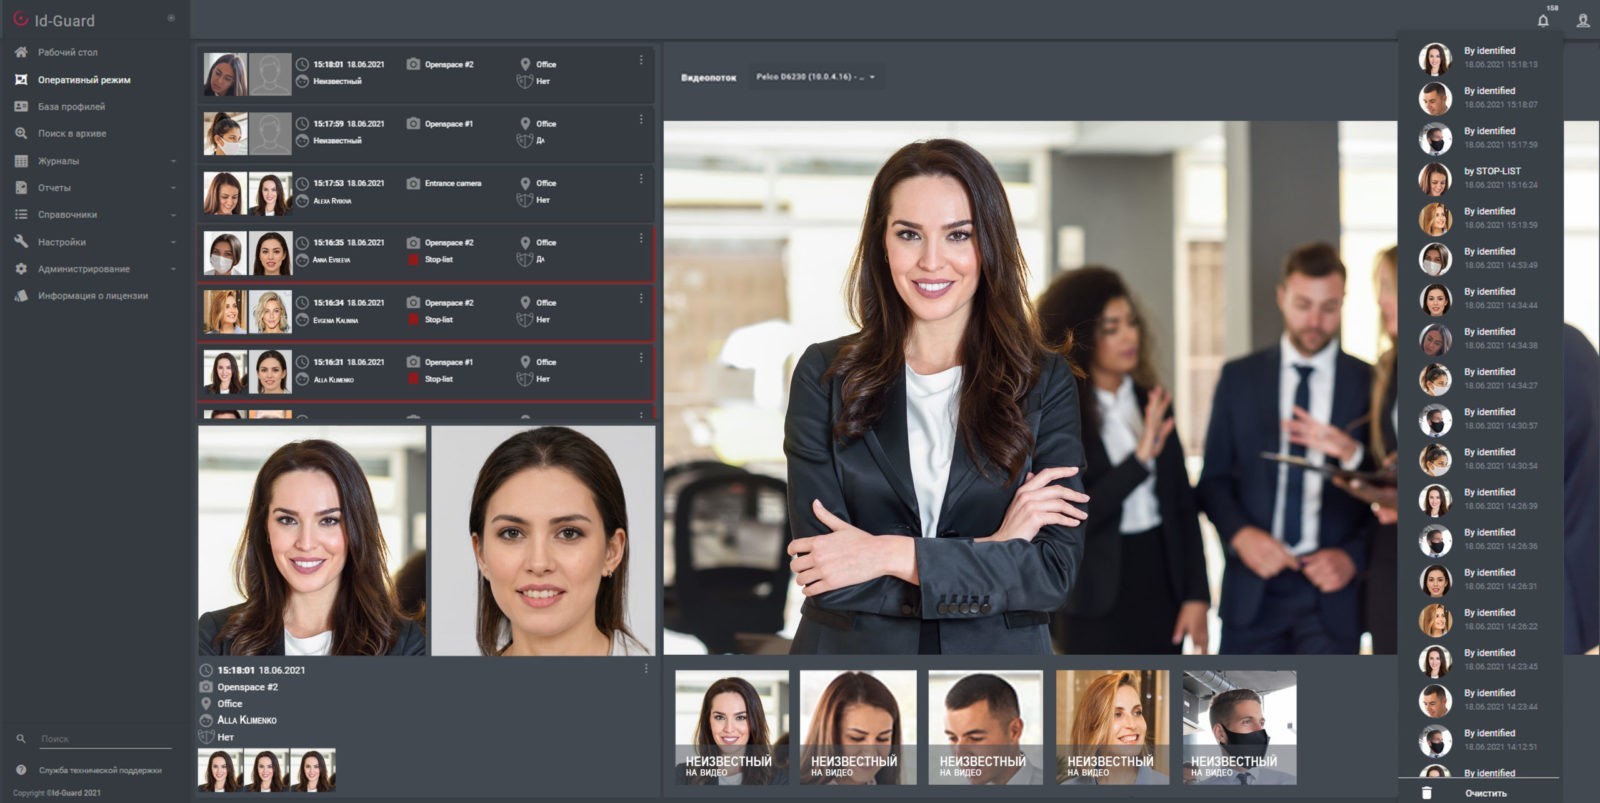Screen dimensions: 1600x803
Task: Open kebab menu on 15:16:35 Stop-list event
Action: 641,239
